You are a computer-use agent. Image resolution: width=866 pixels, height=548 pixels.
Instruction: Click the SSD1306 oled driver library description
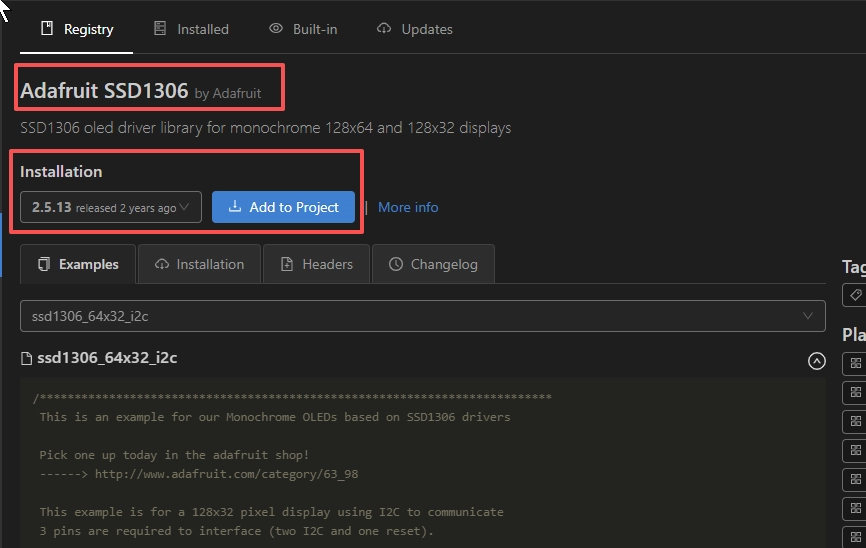coord(266,128)
